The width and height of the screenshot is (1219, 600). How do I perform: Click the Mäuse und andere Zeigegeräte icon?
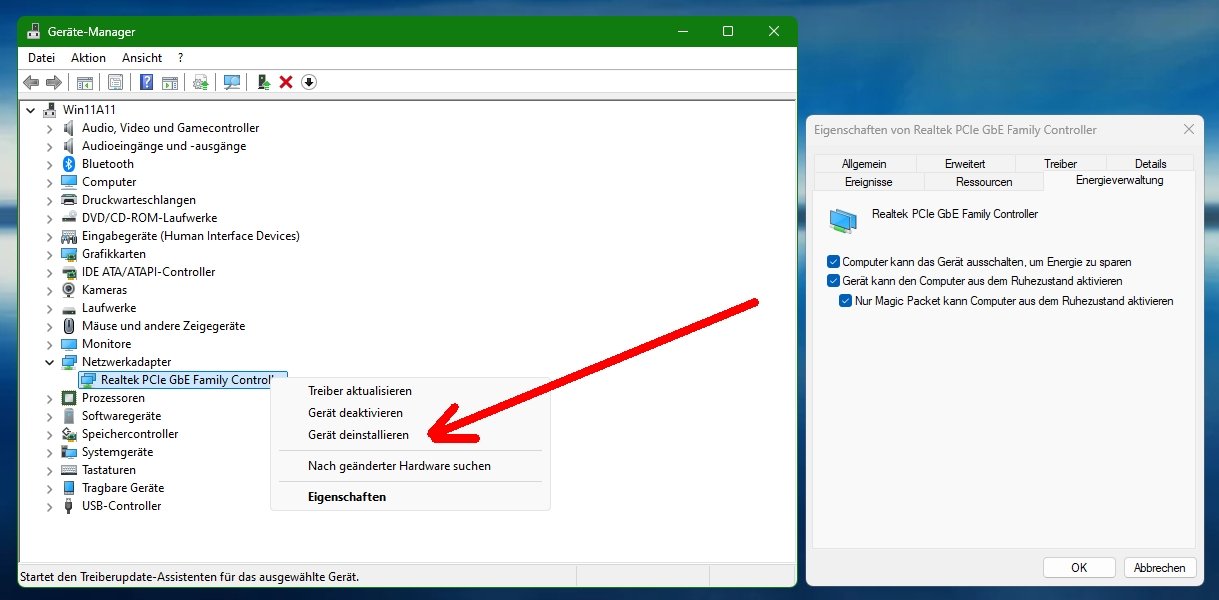tap(69, 326)
